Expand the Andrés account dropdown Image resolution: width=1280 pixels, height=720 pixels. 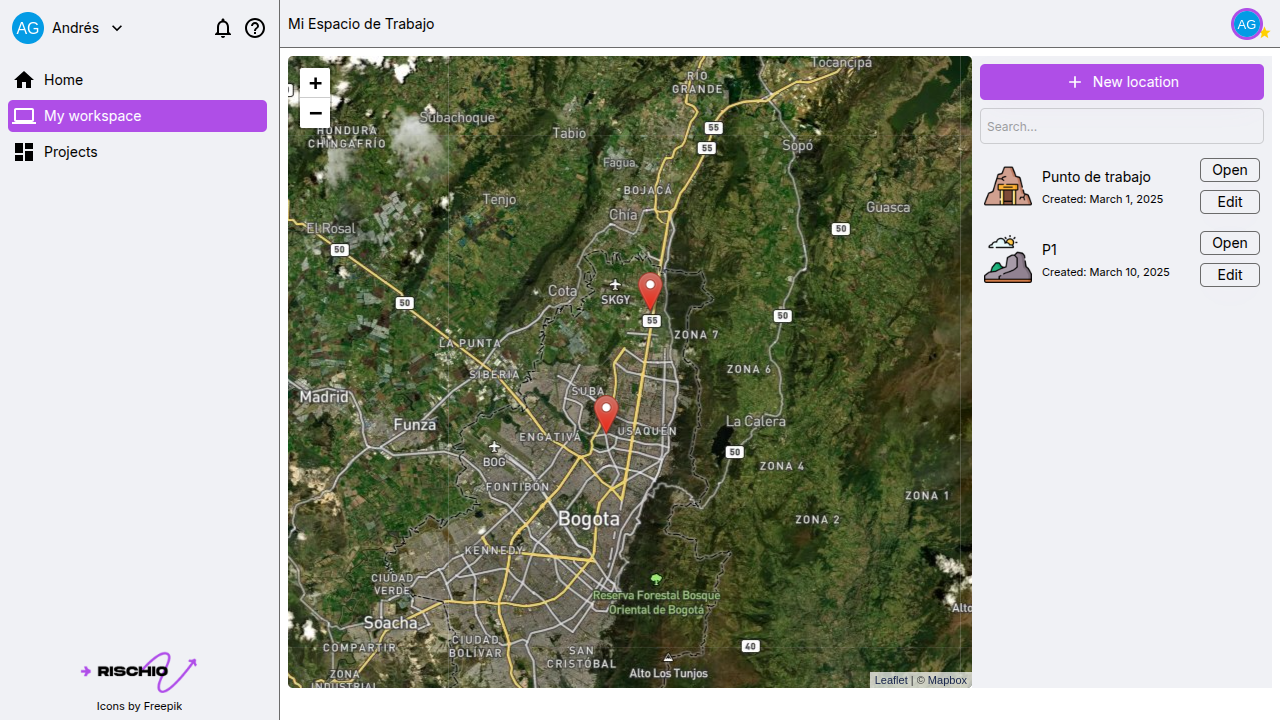[116, 28]
